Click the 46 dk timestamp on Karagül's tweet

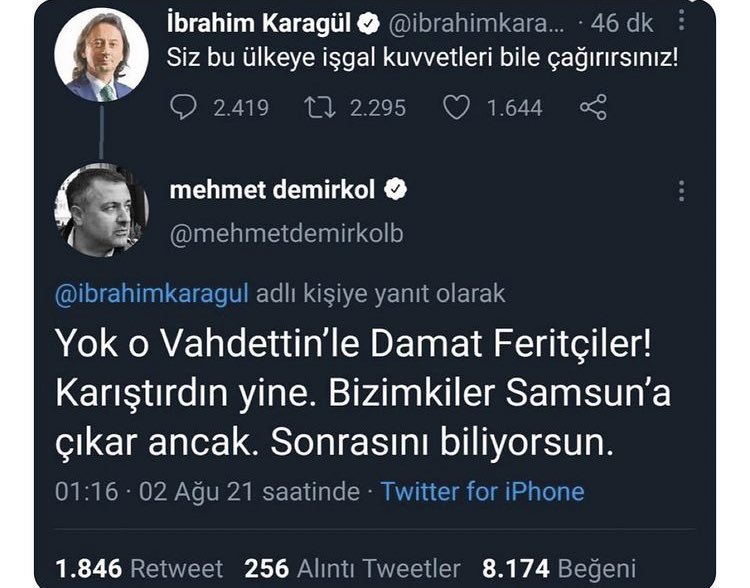pos(622,22)
